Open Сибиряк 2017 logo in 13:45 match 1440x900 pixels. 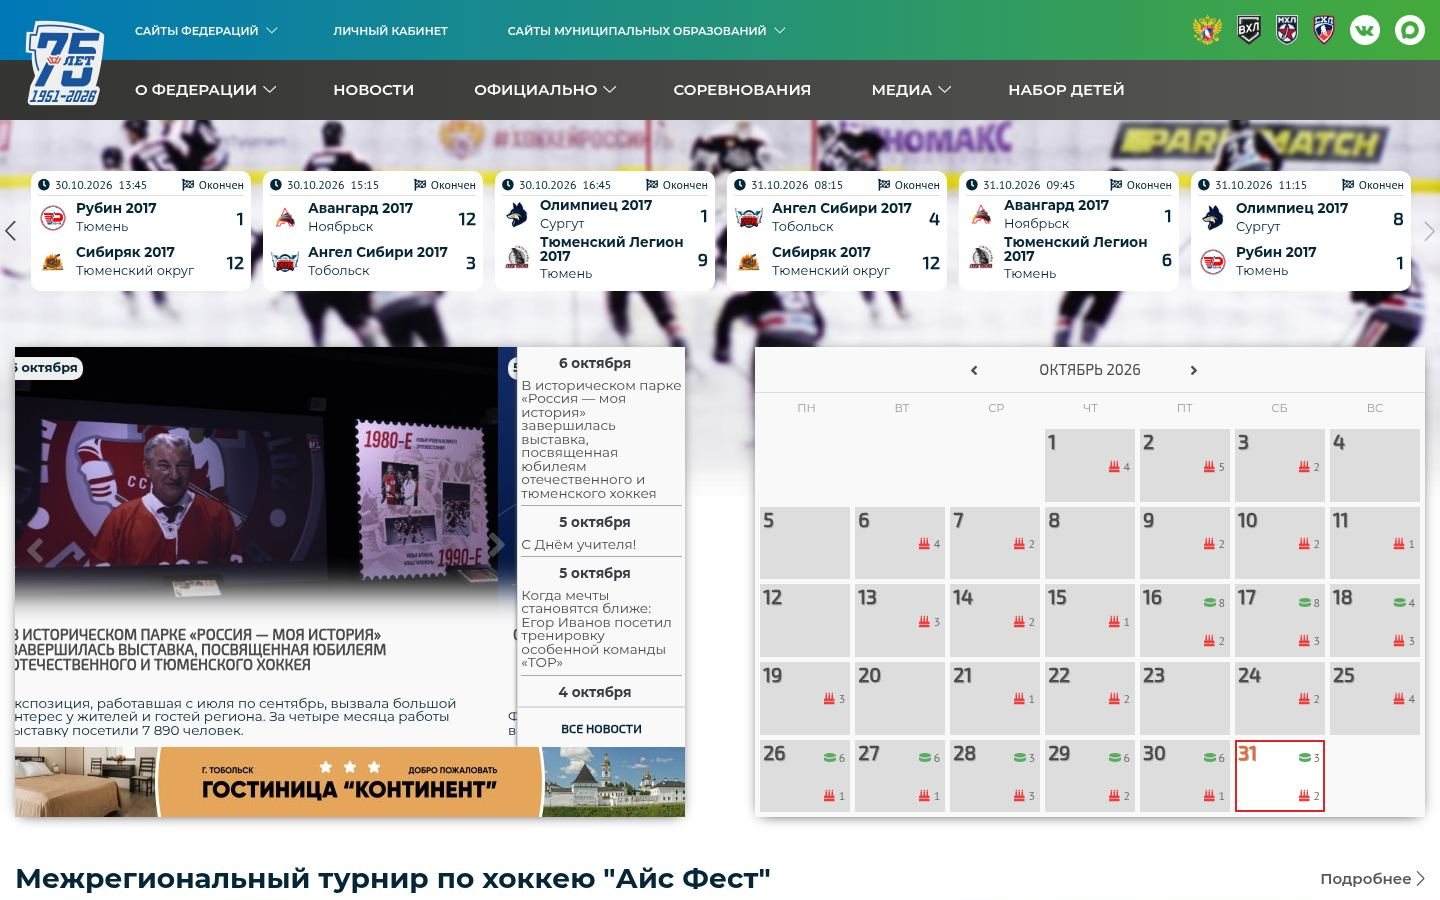tap(53, 262)
